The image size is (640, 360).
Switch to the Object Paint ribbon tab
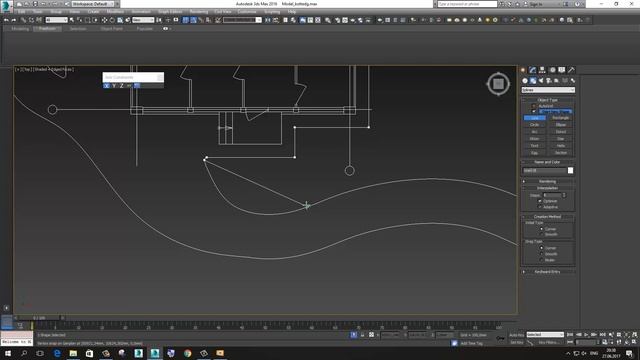click(x=111, y=29)
